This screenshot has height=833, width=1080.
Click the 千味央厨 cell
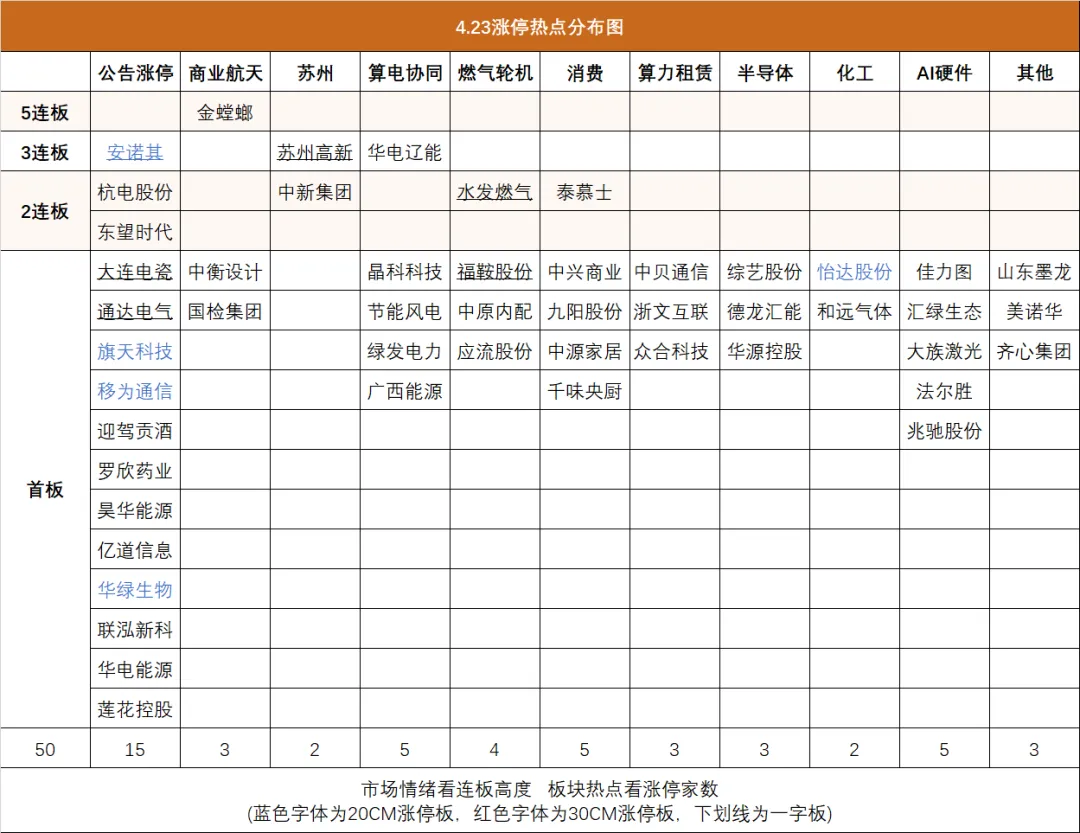(585, 391)
